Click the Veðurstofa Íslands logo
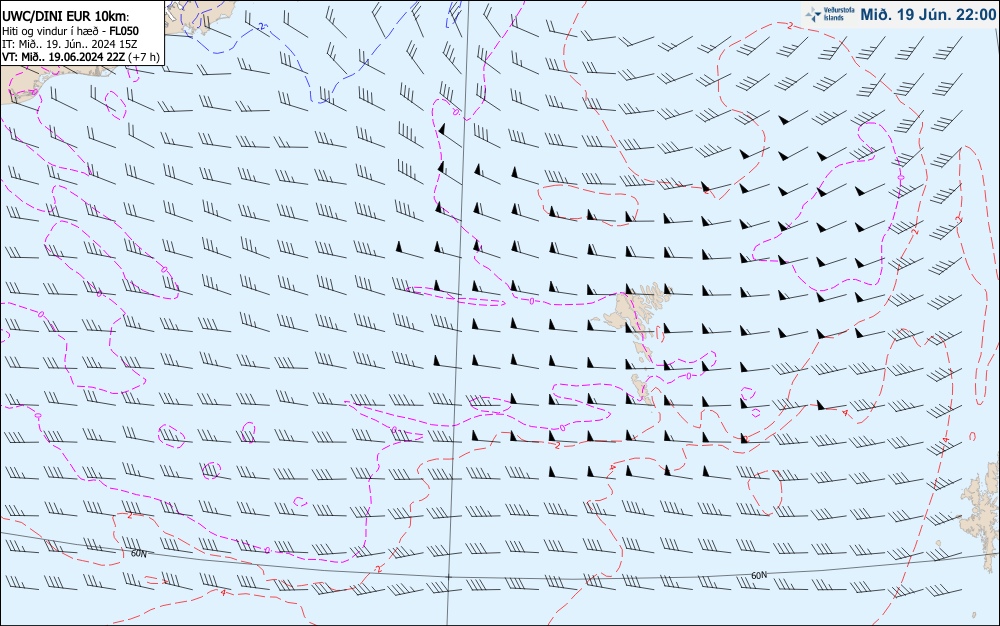The width and height of the screenshot is (1000, 626). coord(830,14)
